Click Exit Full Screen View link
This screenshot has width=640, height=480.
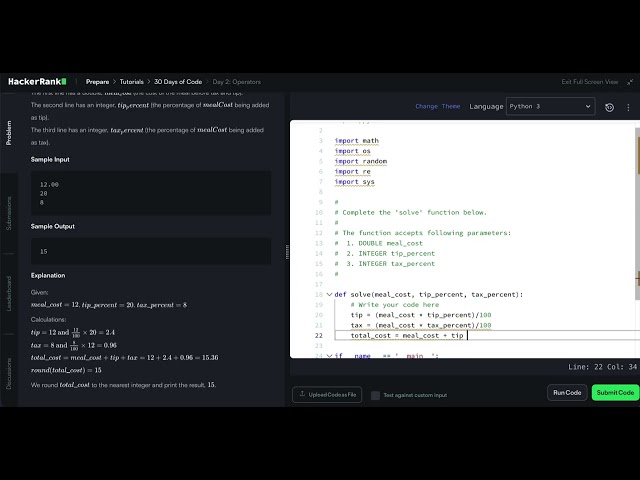[x=589, y=82]
